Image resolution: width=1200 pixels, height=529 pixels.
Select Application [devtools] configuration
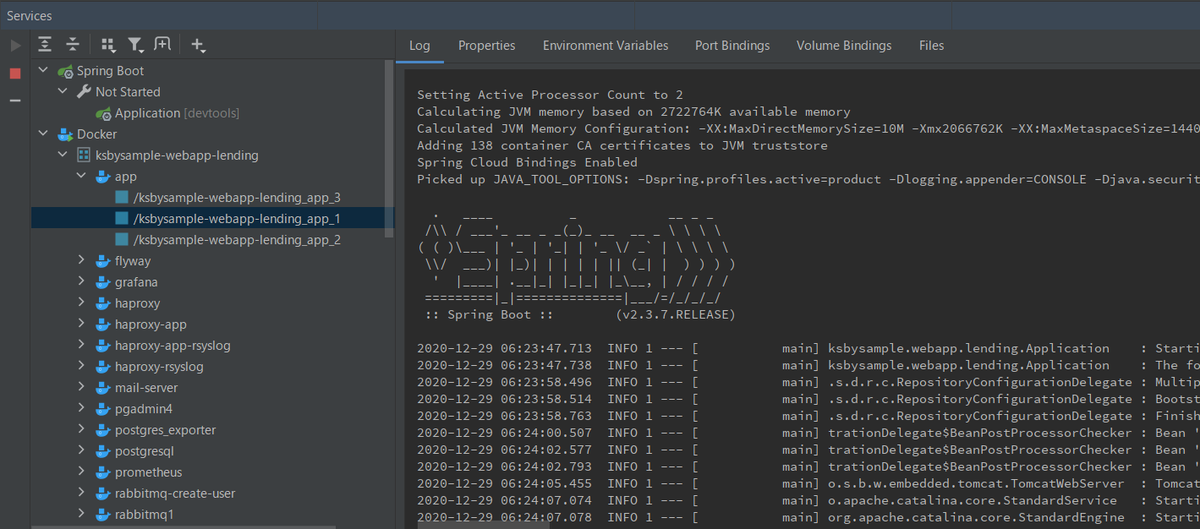168,113
